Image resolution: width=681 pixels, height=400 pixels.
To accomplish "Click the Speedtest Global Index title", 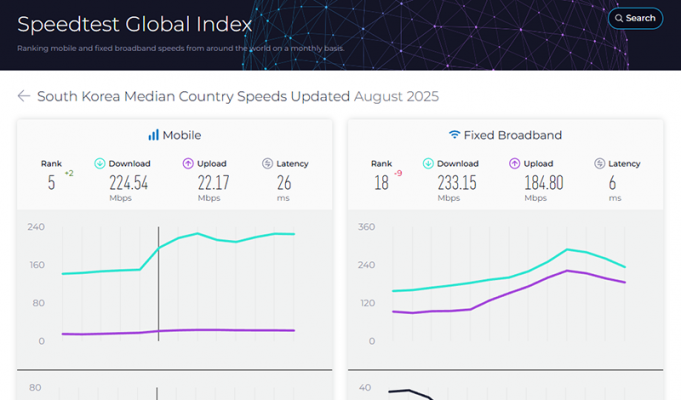I will 134,22.
